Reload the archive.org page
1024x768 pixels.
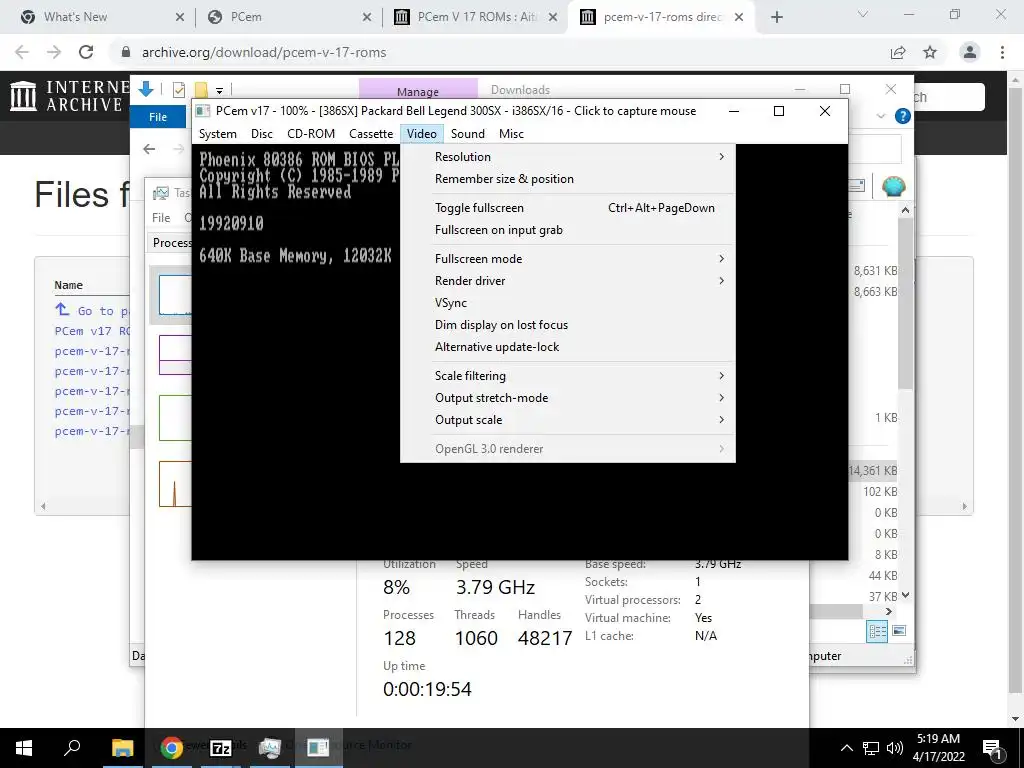pyautogui.click(x=86, y=52)
